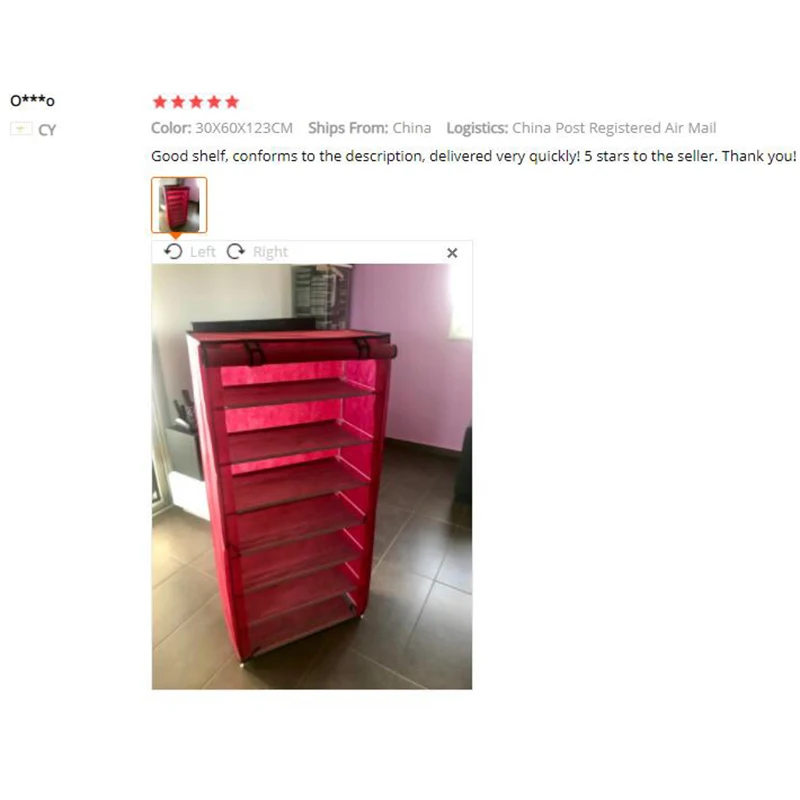Click the fourth red rating star
The width and height of the screenshot is (800, 800).
214,102
